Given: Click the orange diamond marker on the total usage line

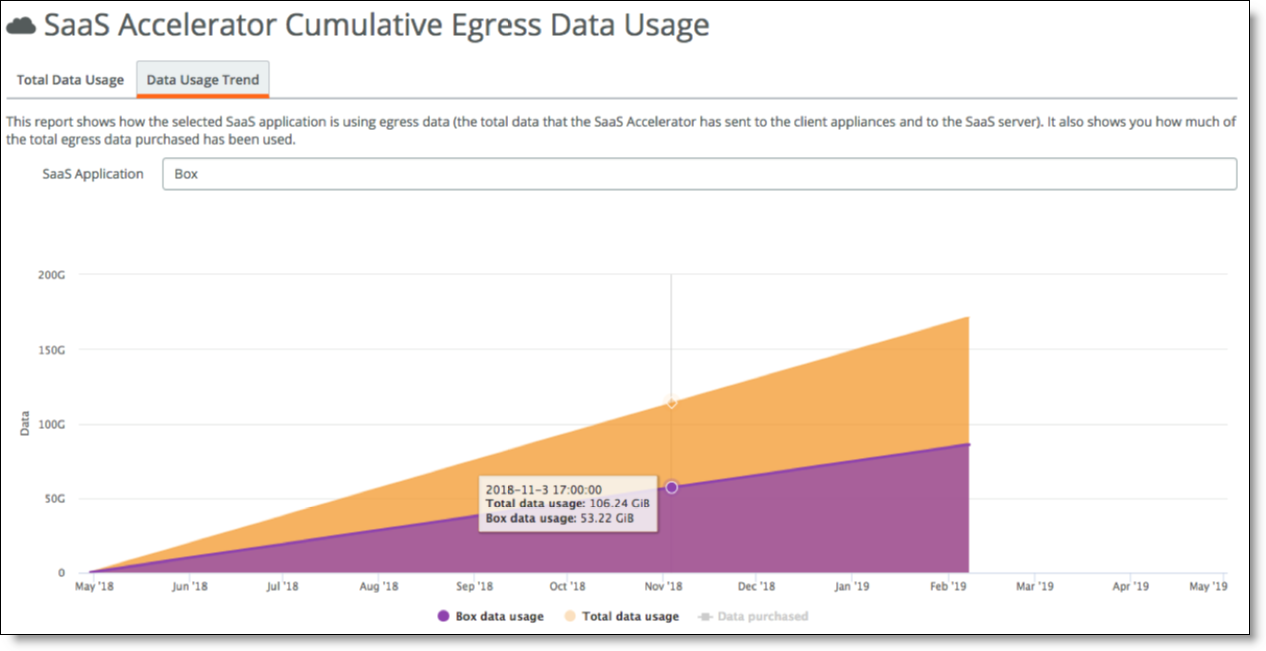Looking at the screenshot, I should 672,403.
